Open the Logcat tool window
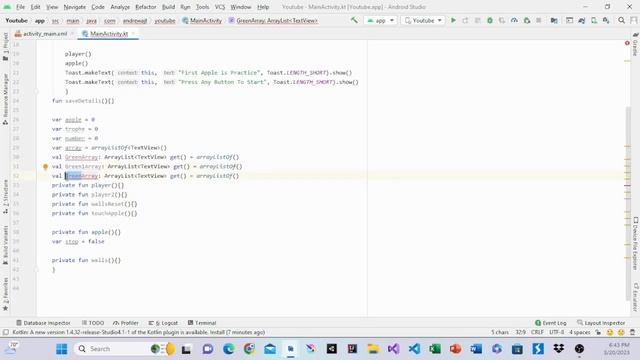The width and height of the screenshot is (640, 360). pos(163,323)
